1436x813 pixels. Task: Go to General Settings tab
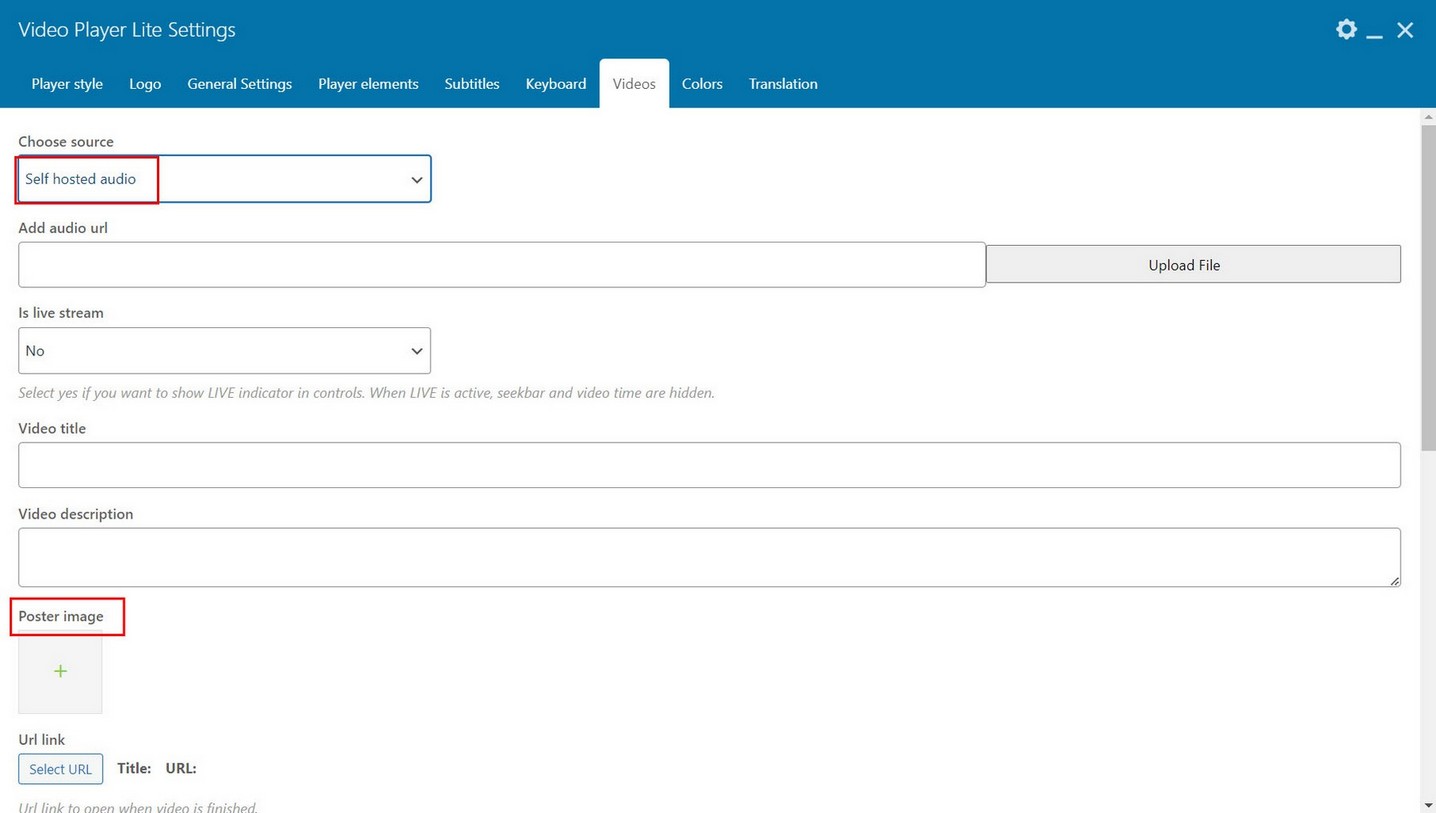[239, 84]
